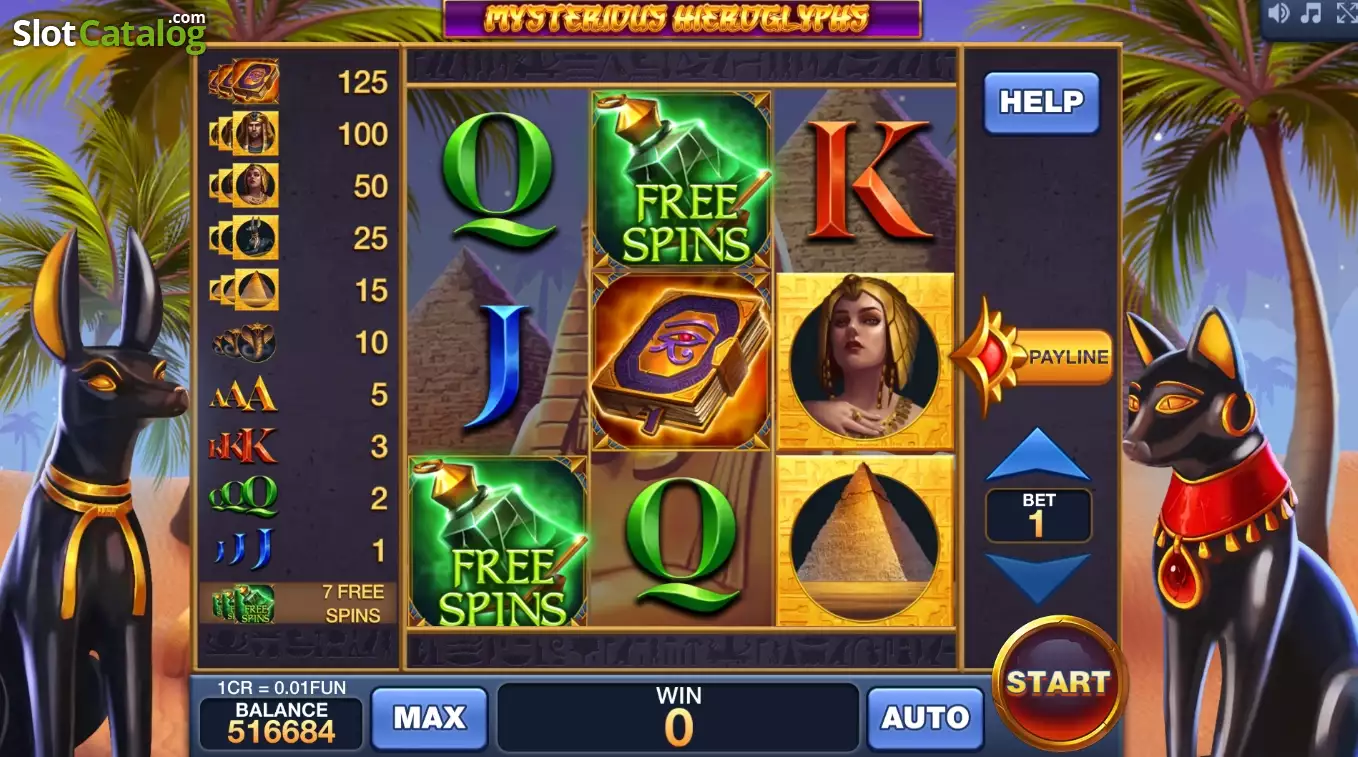The height and width of the screenshot is (757, 1358).
Task: Mute the sound with the speaker icon
Action: 1278,13
